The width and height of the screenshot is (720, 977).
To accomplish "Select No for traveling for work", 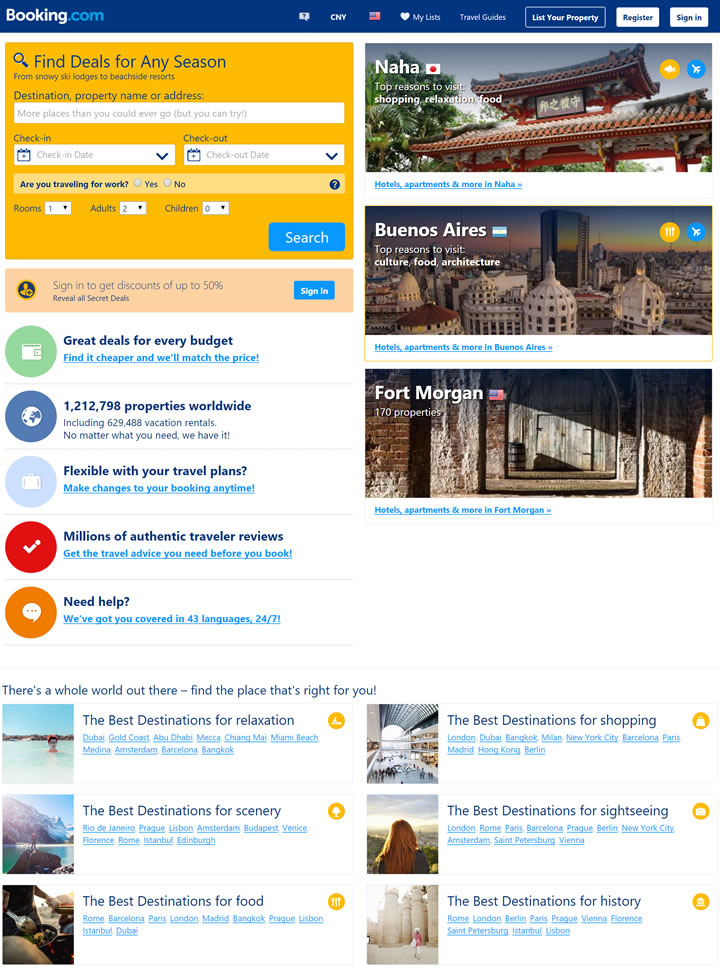I will click(168, 183).
